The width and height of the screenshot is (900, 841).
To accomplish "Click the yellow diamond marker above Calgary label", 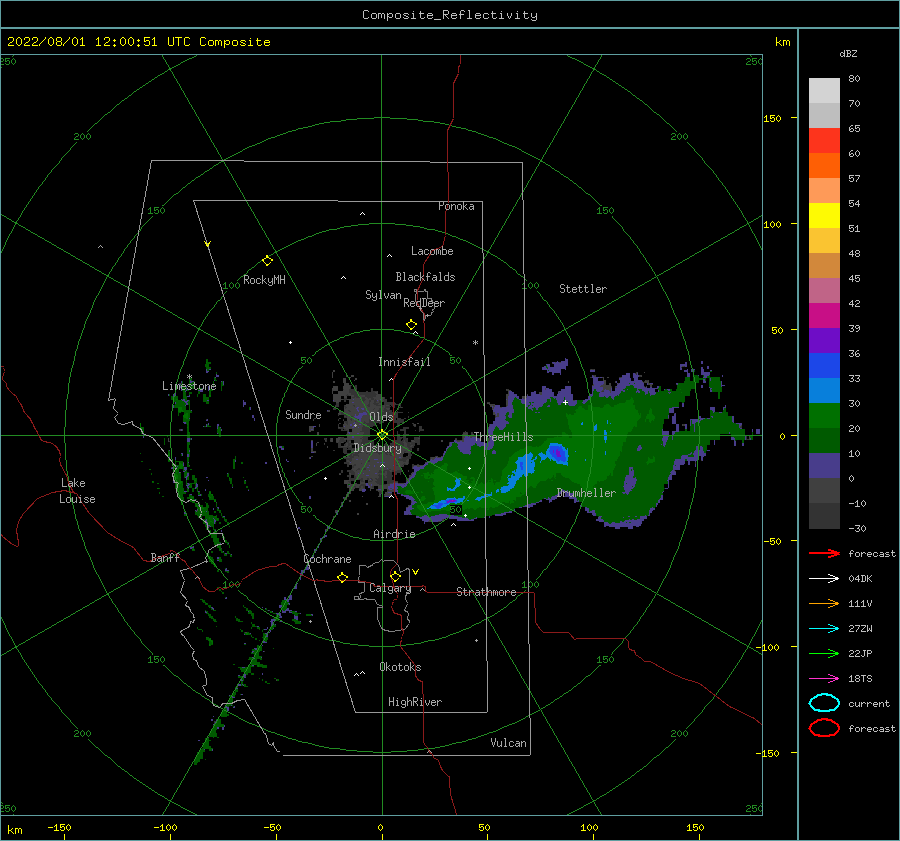I will [x=395, y=576].
